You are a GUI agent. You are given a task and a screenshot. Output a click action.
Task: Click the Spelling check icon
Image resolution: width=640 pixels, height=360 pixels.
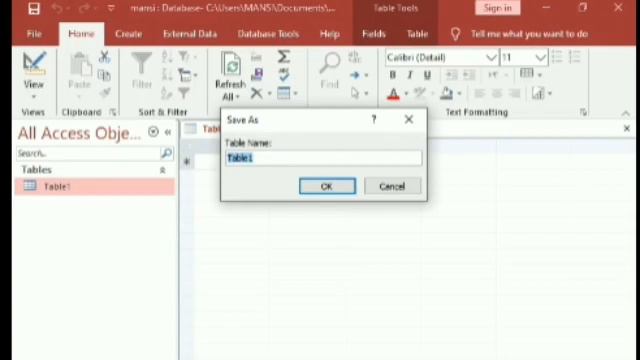(x=284, y=75)
